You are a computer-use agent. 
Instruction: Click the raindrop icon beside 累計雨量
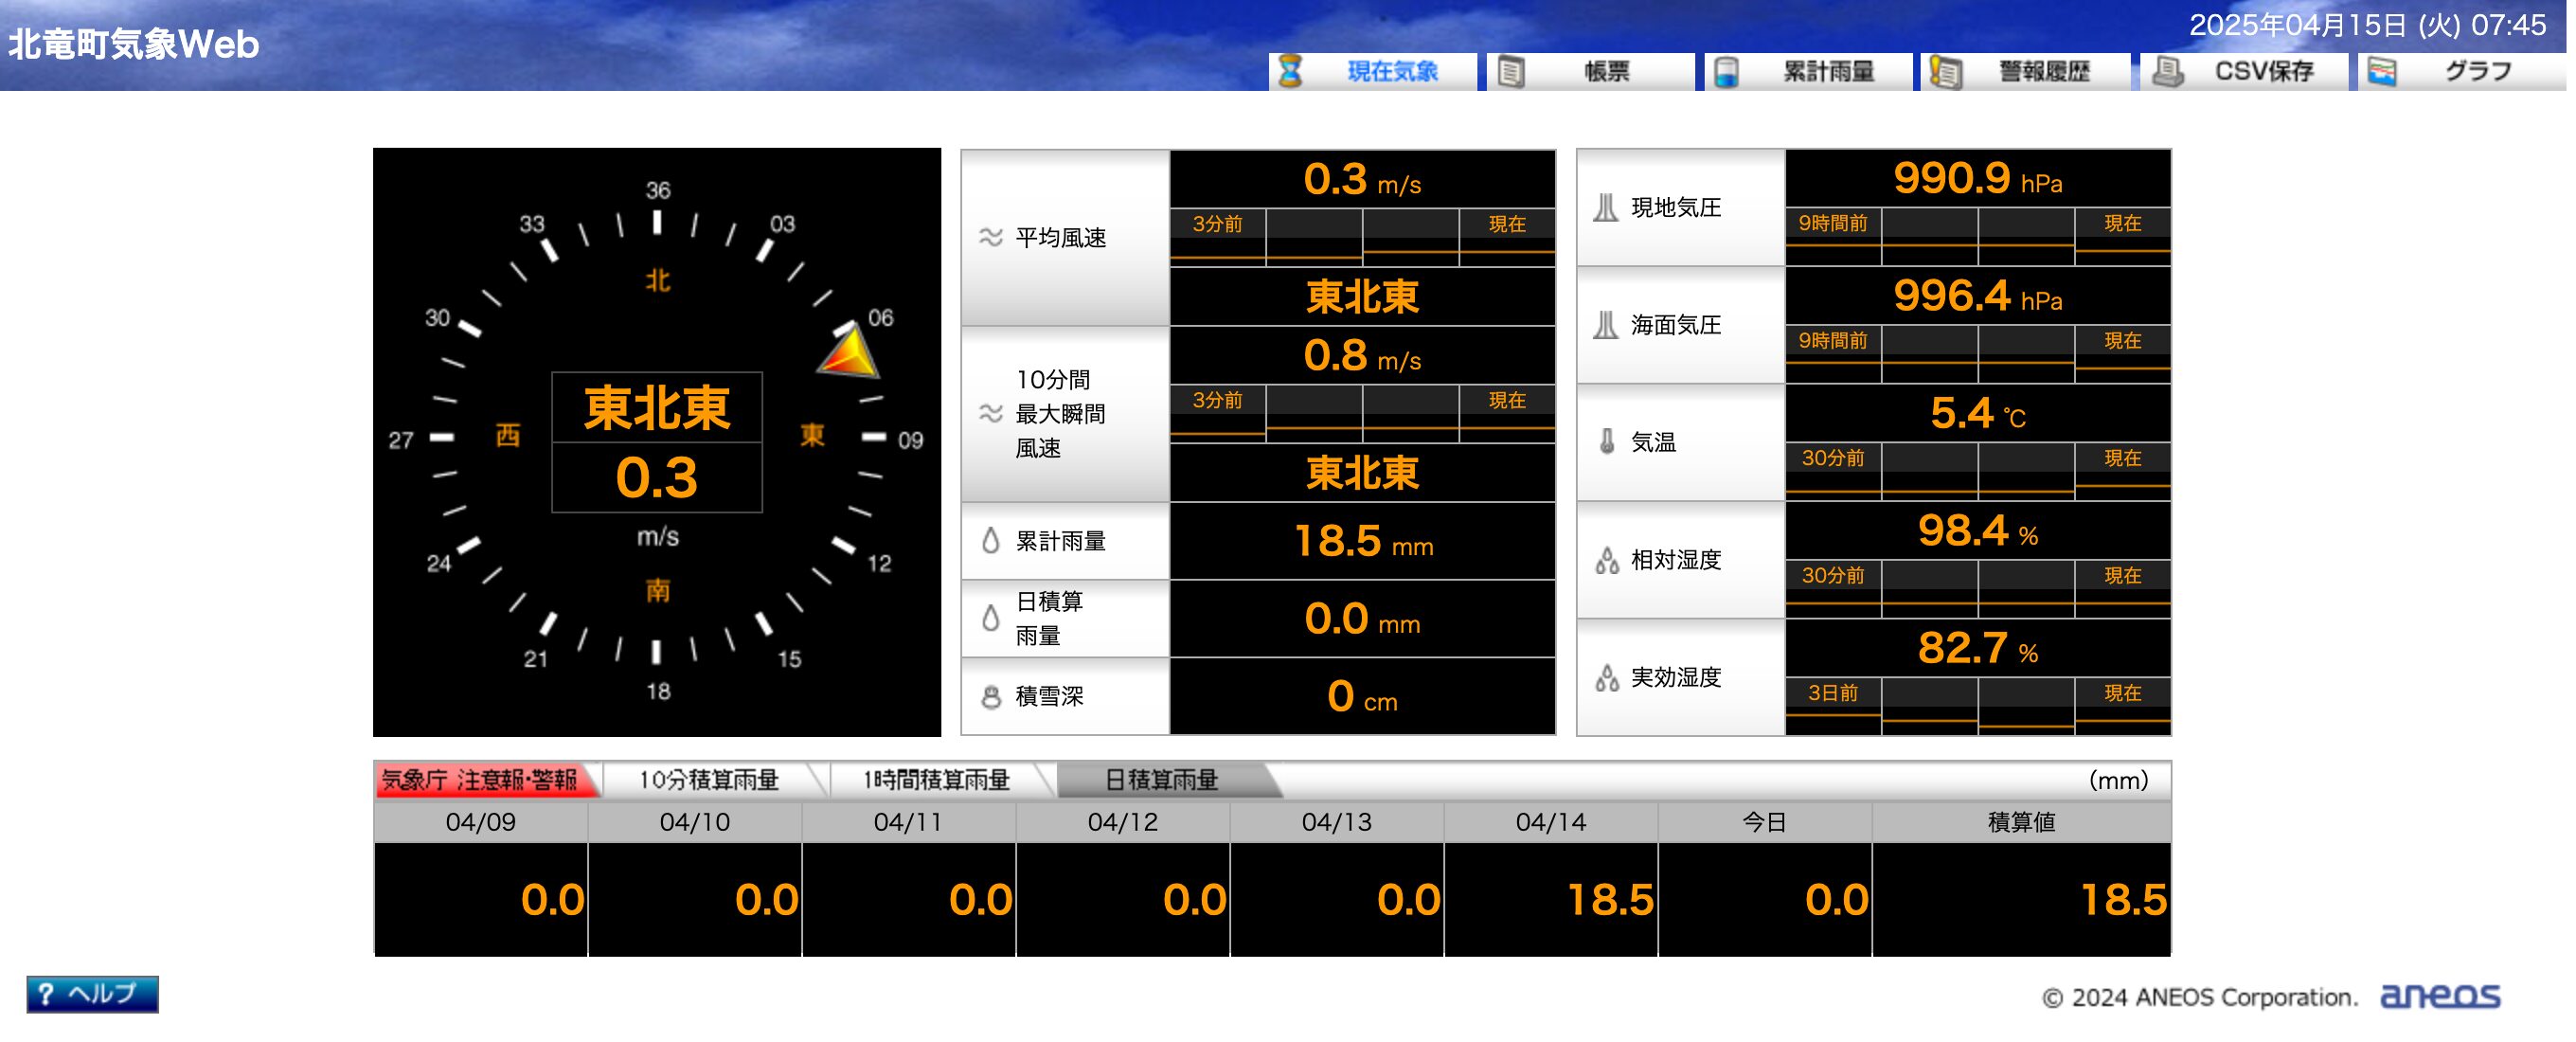click(x=990, y=541)
